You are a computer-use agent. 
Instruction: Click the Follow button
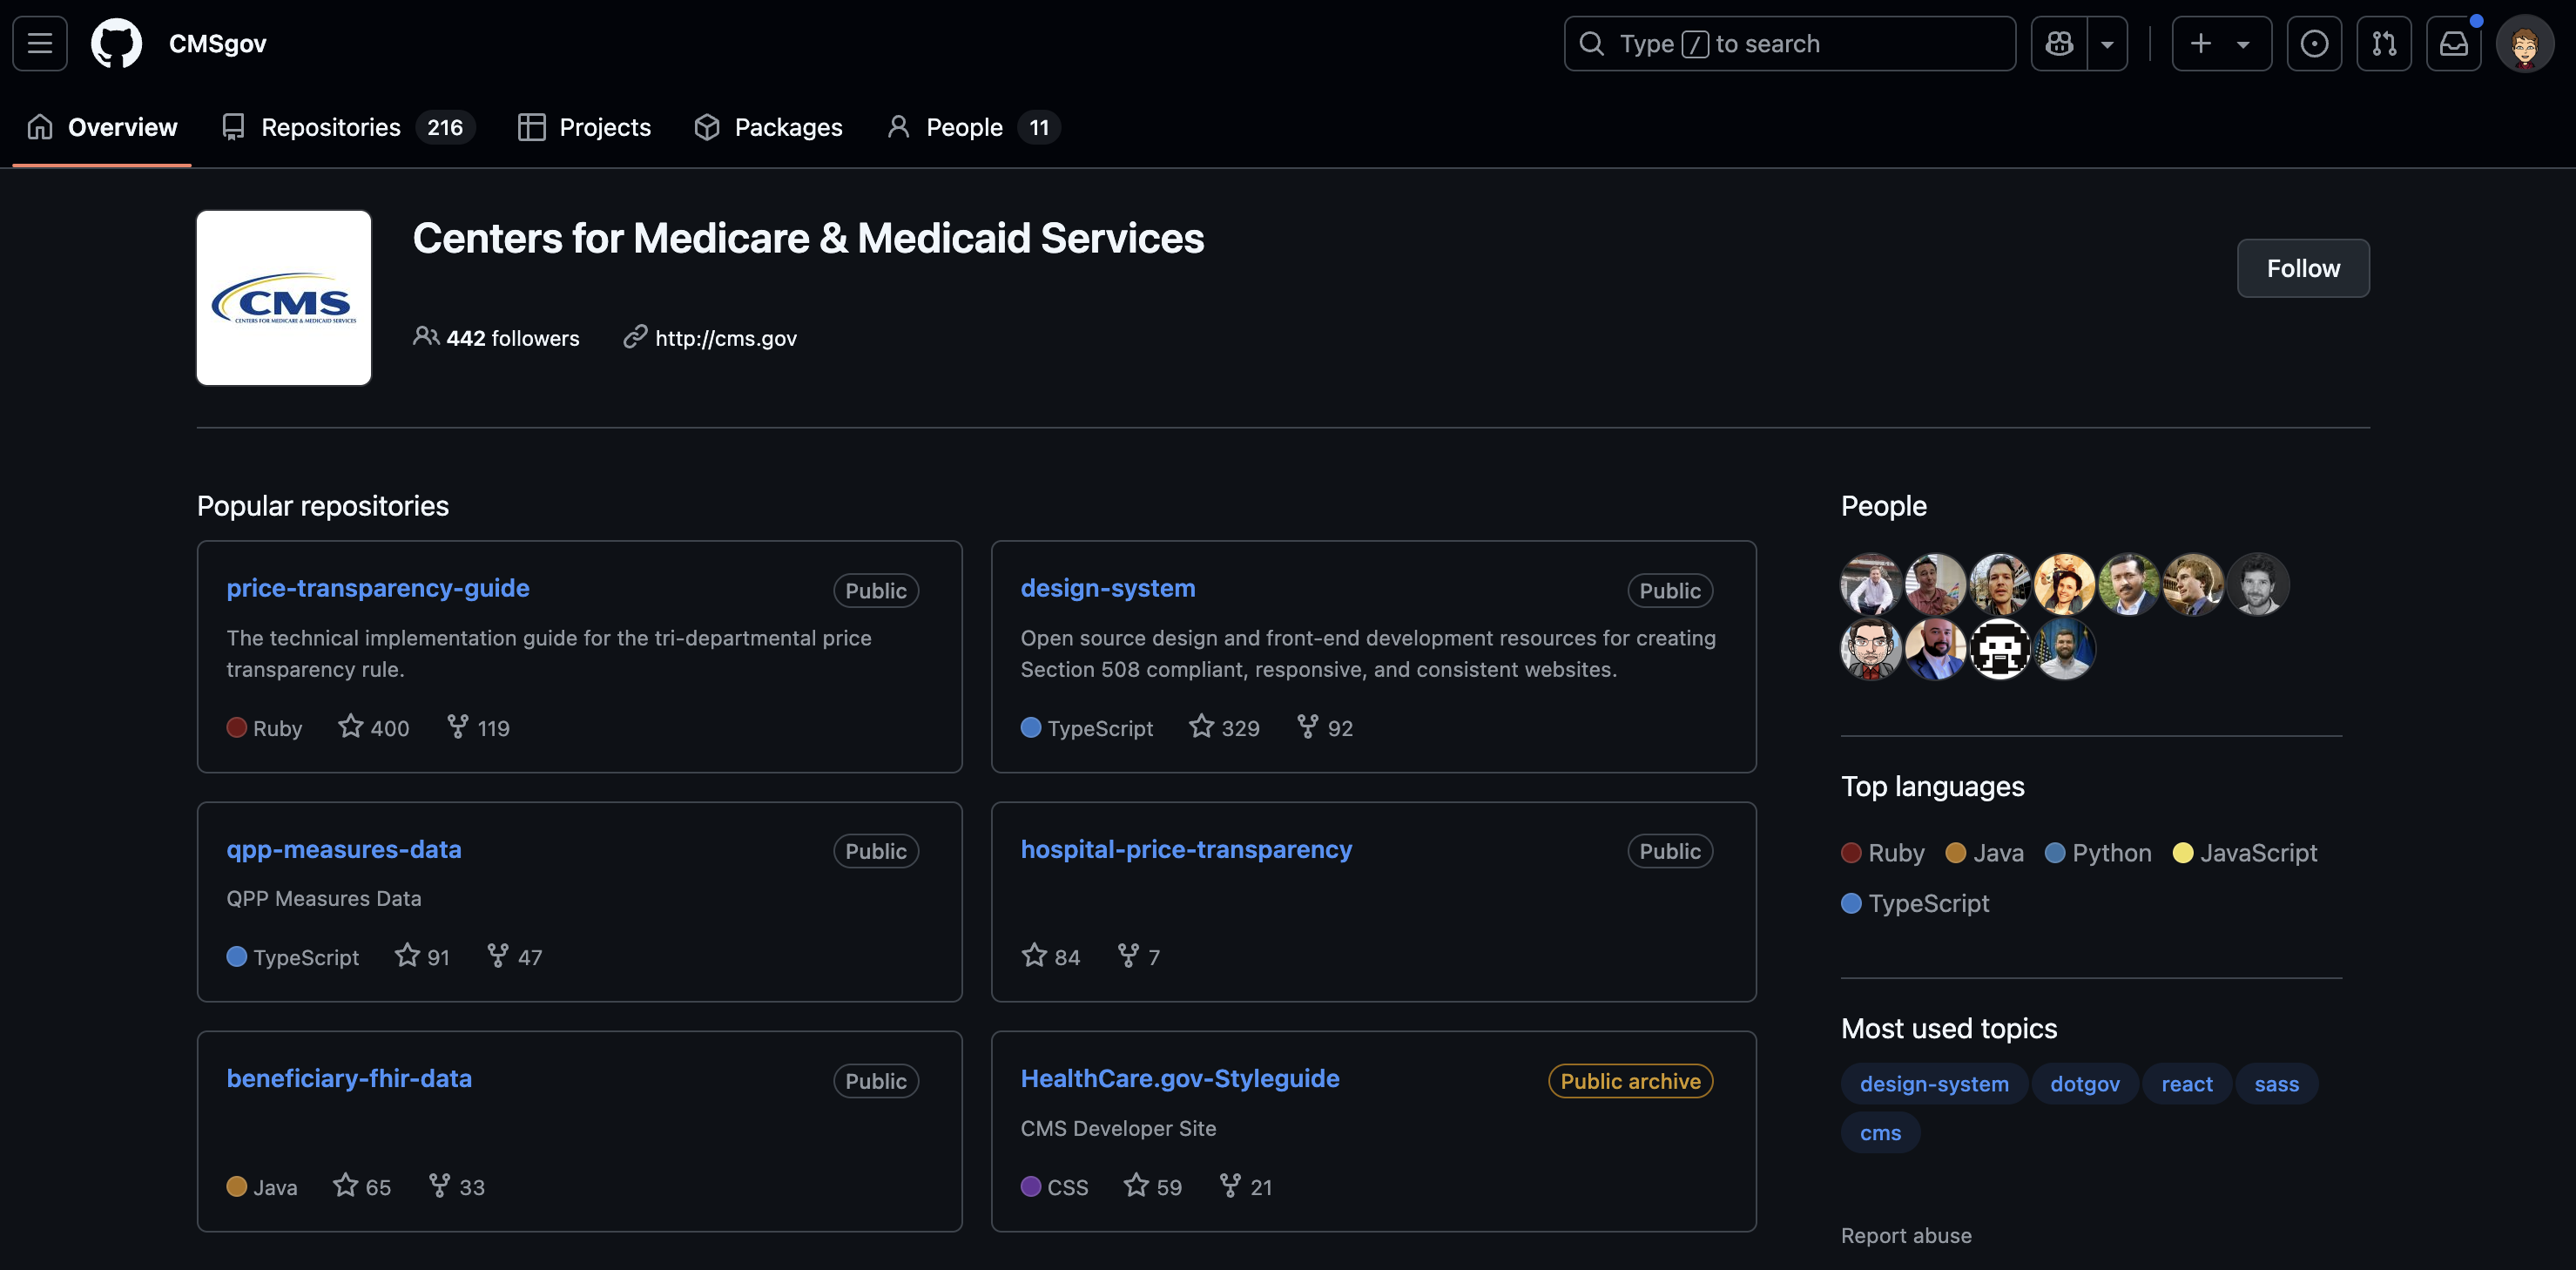click(x=2302, y=268)
